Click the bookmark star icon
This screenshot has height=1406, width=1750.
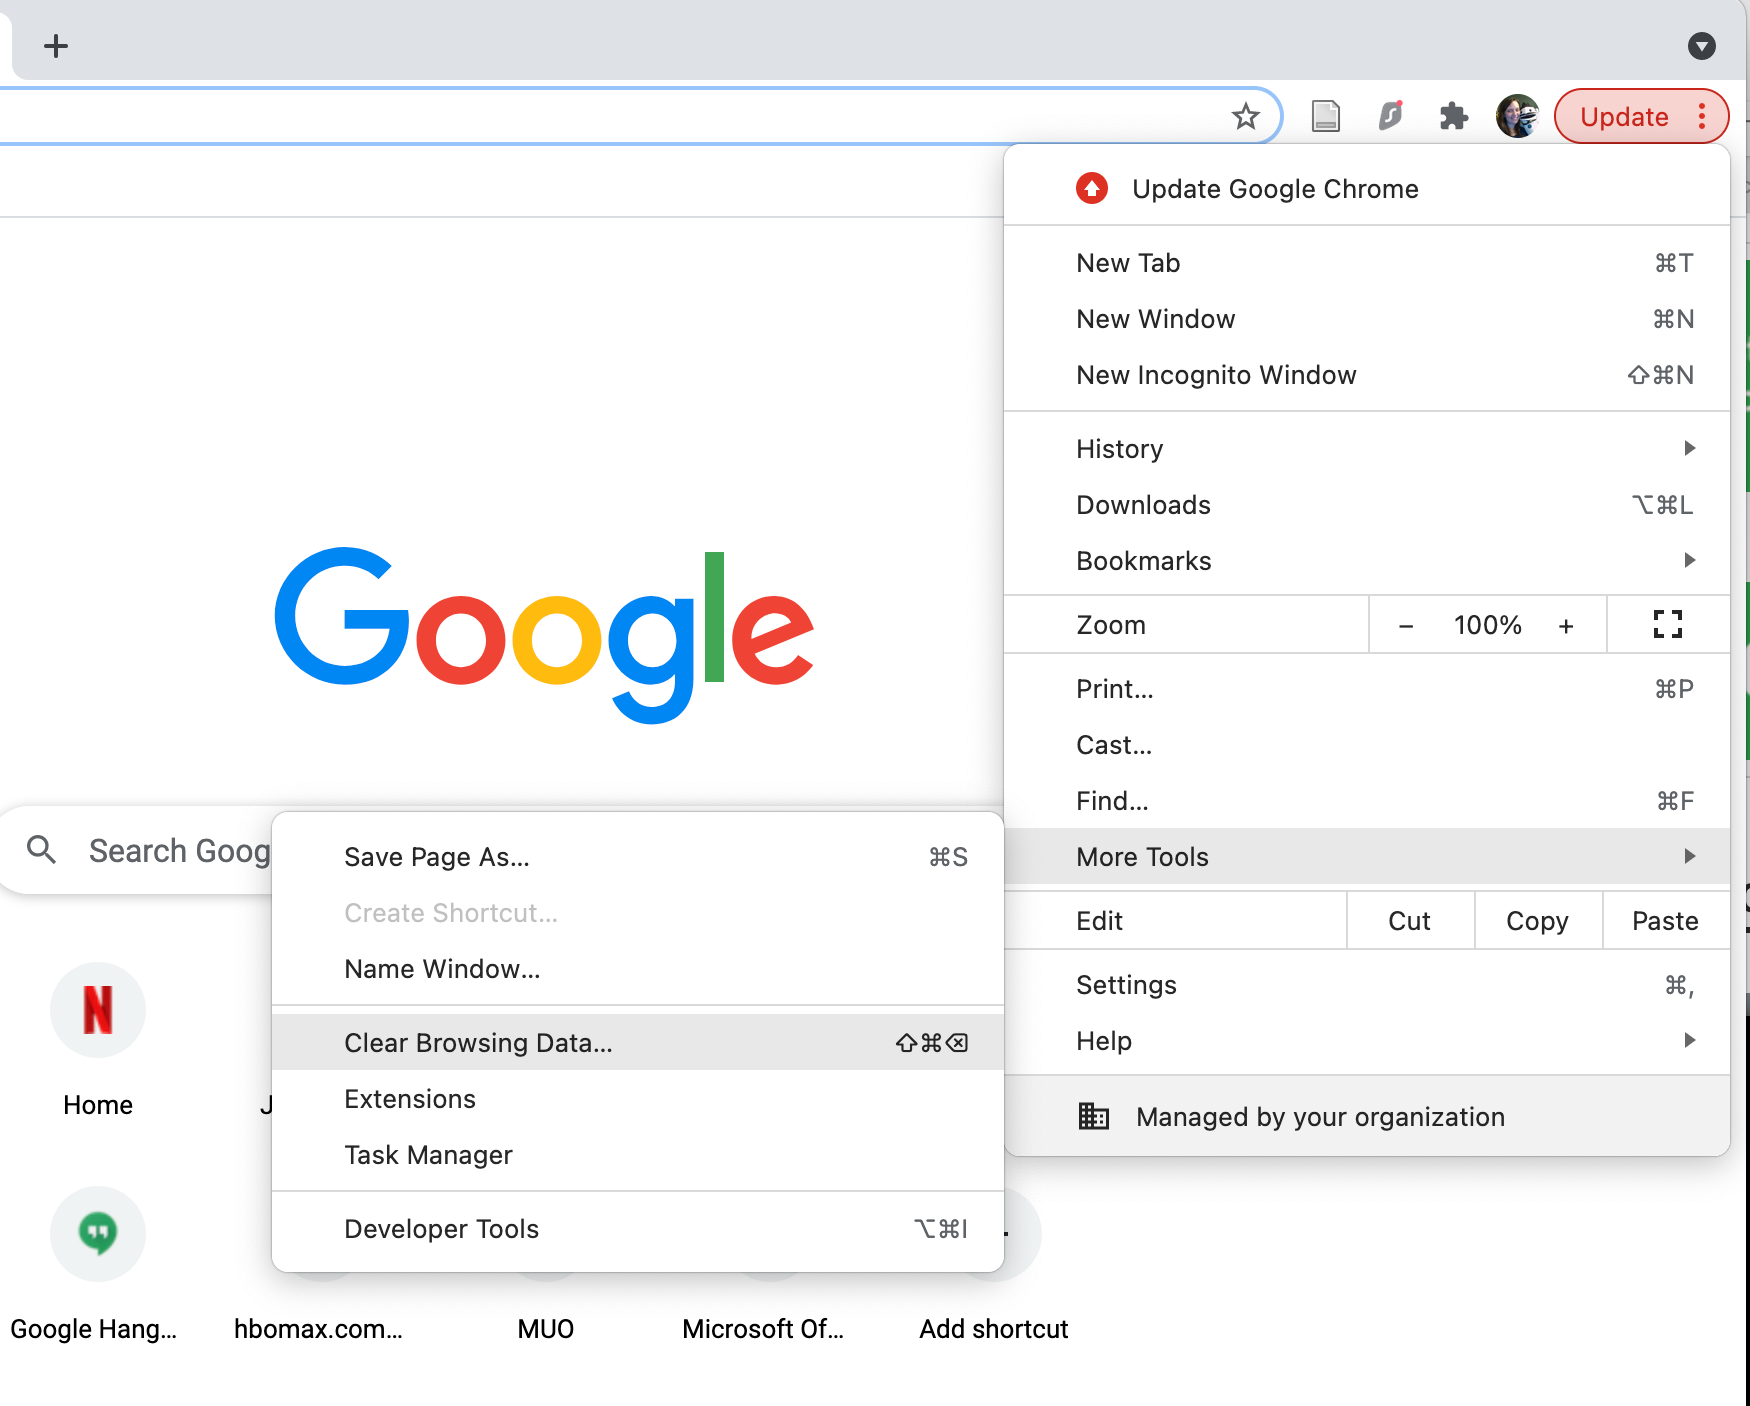point(1245,117)
